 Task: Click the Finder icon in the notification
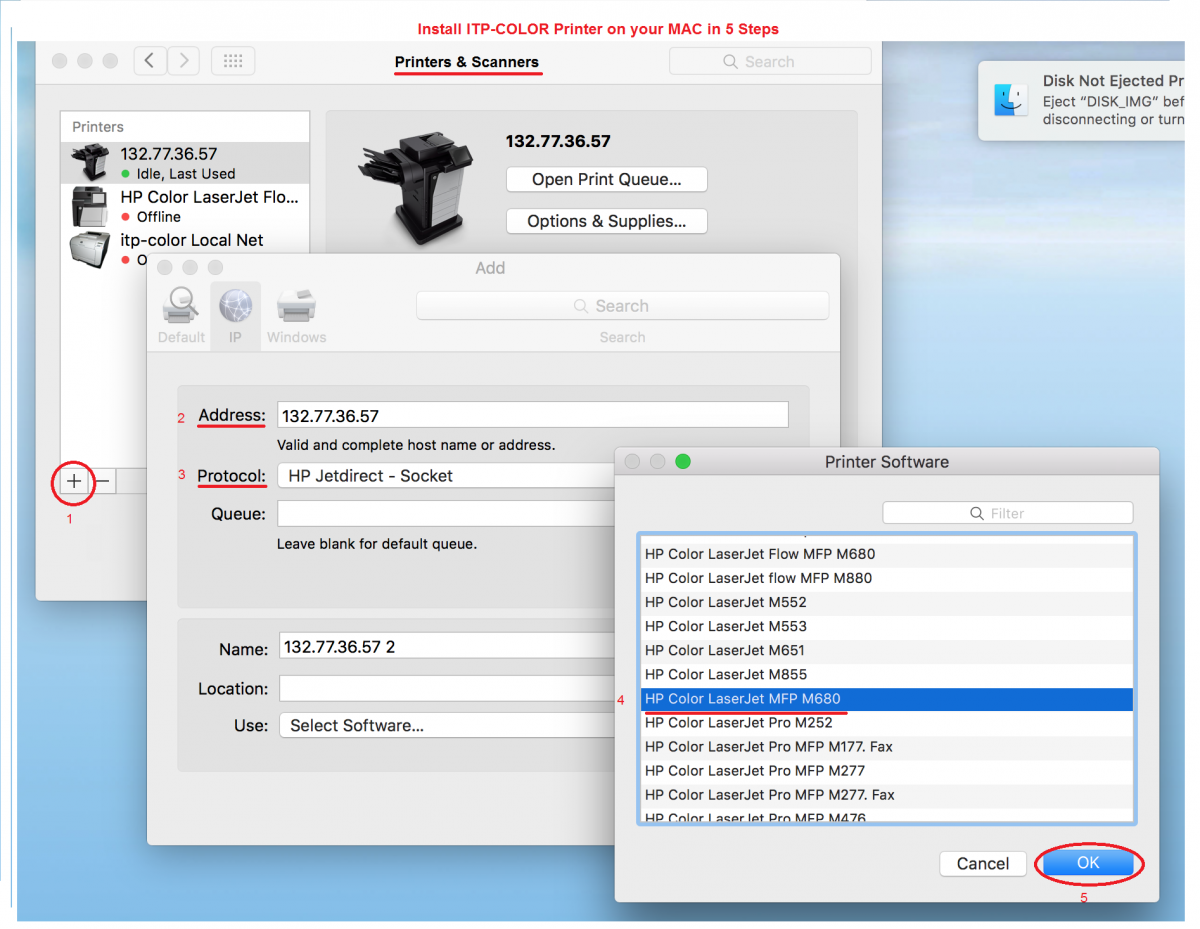[x=1010, y=100]
